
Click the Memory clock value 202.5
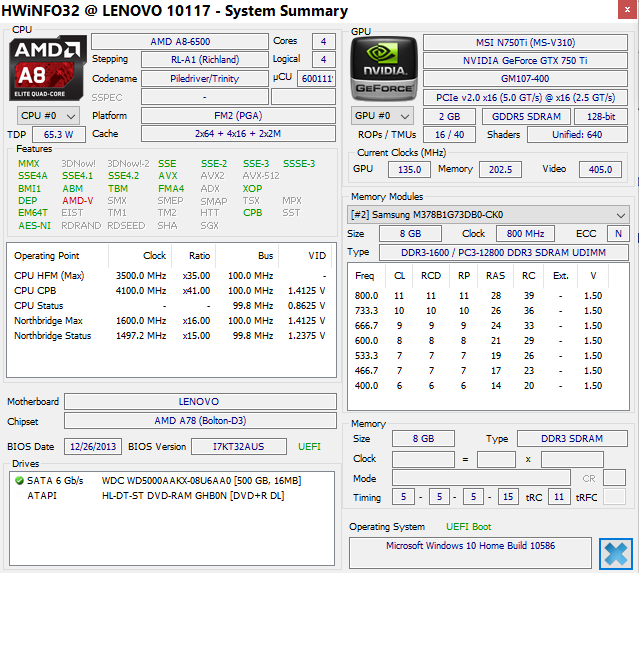pyautogui.click(x=500, y=170)
